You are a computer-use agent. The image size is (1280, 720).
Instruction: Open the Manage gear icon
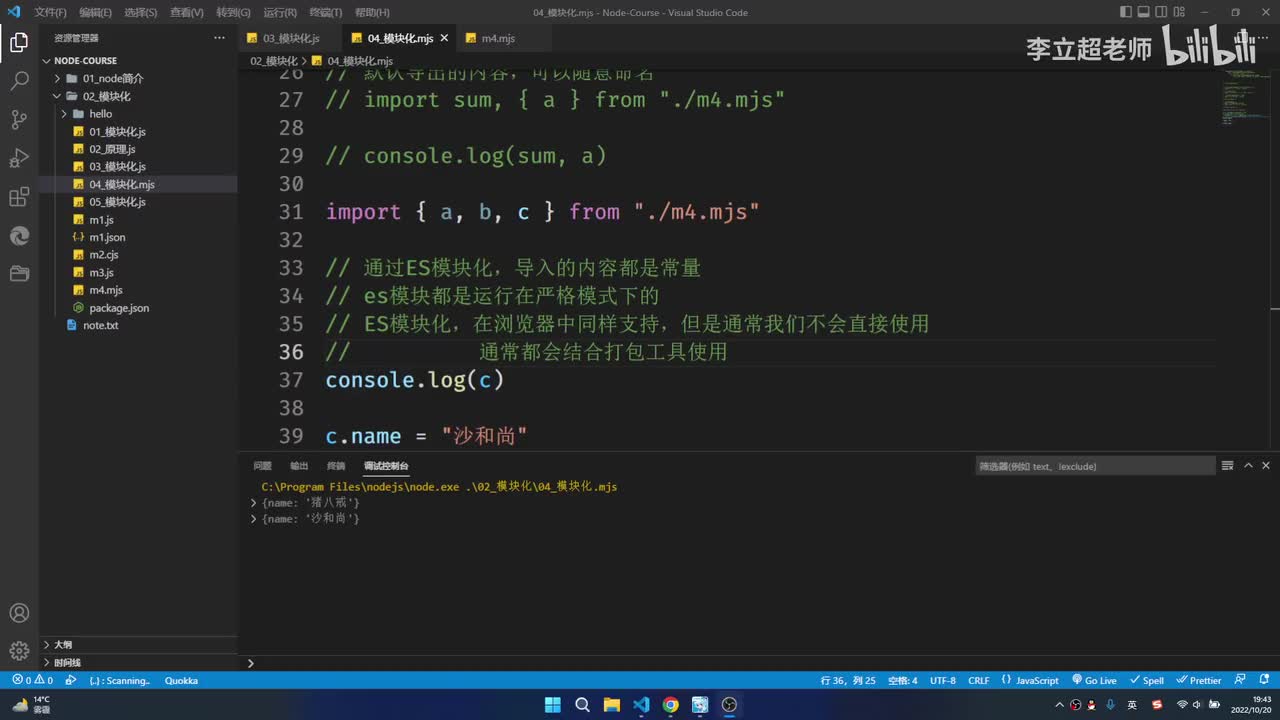19,651
